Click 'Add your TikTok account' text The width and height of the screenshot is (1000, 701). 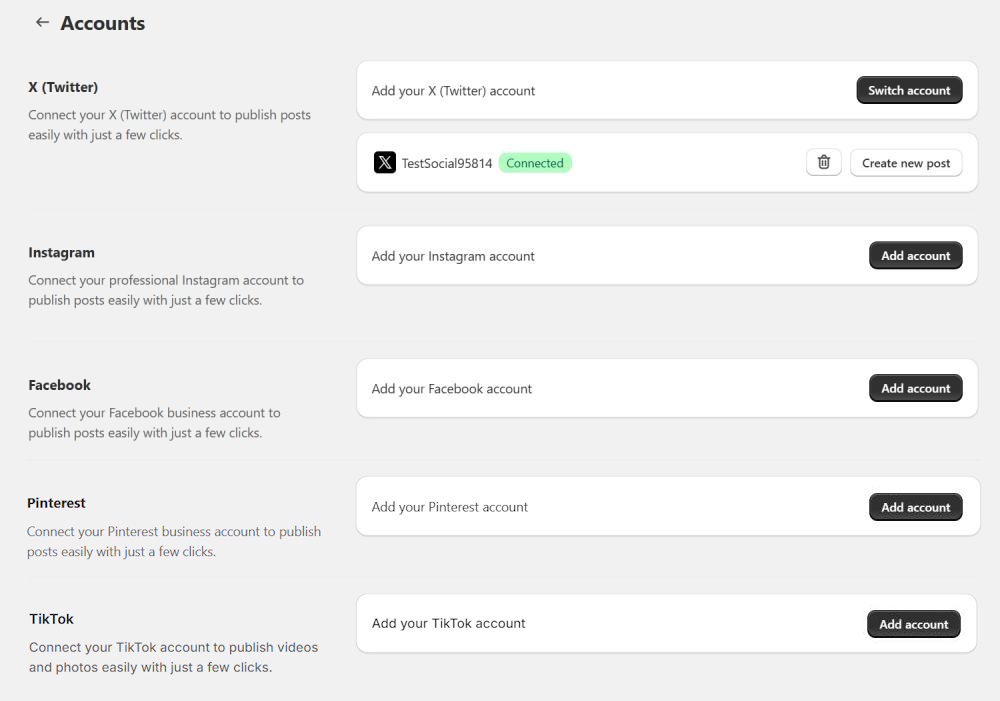click(448, 624)
